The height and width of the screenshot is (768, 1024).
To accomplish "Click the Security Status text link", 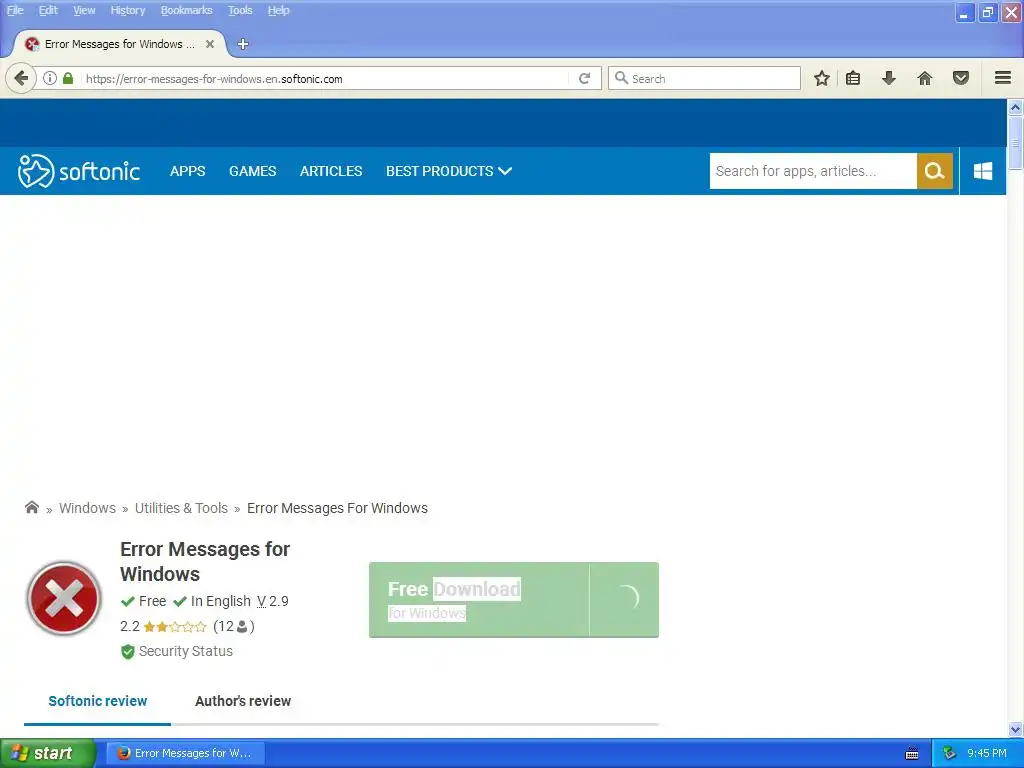I will point(185,651).
